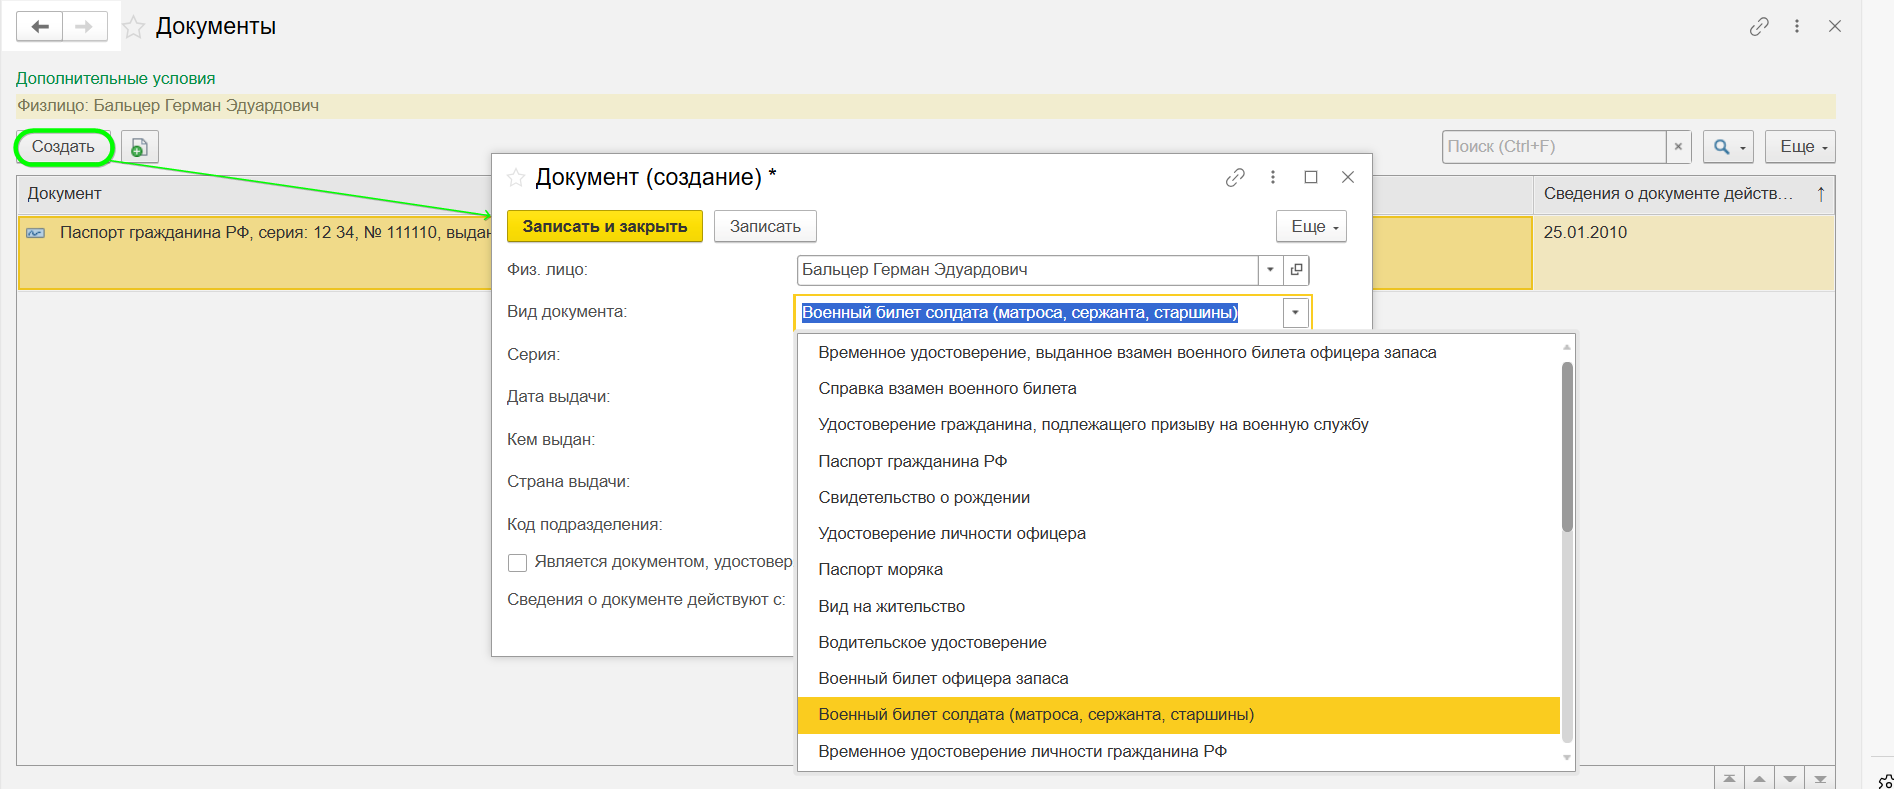1894x789 pixels.
Task: Open the search options dropdown with magnifier
Action: [1728, 147]
